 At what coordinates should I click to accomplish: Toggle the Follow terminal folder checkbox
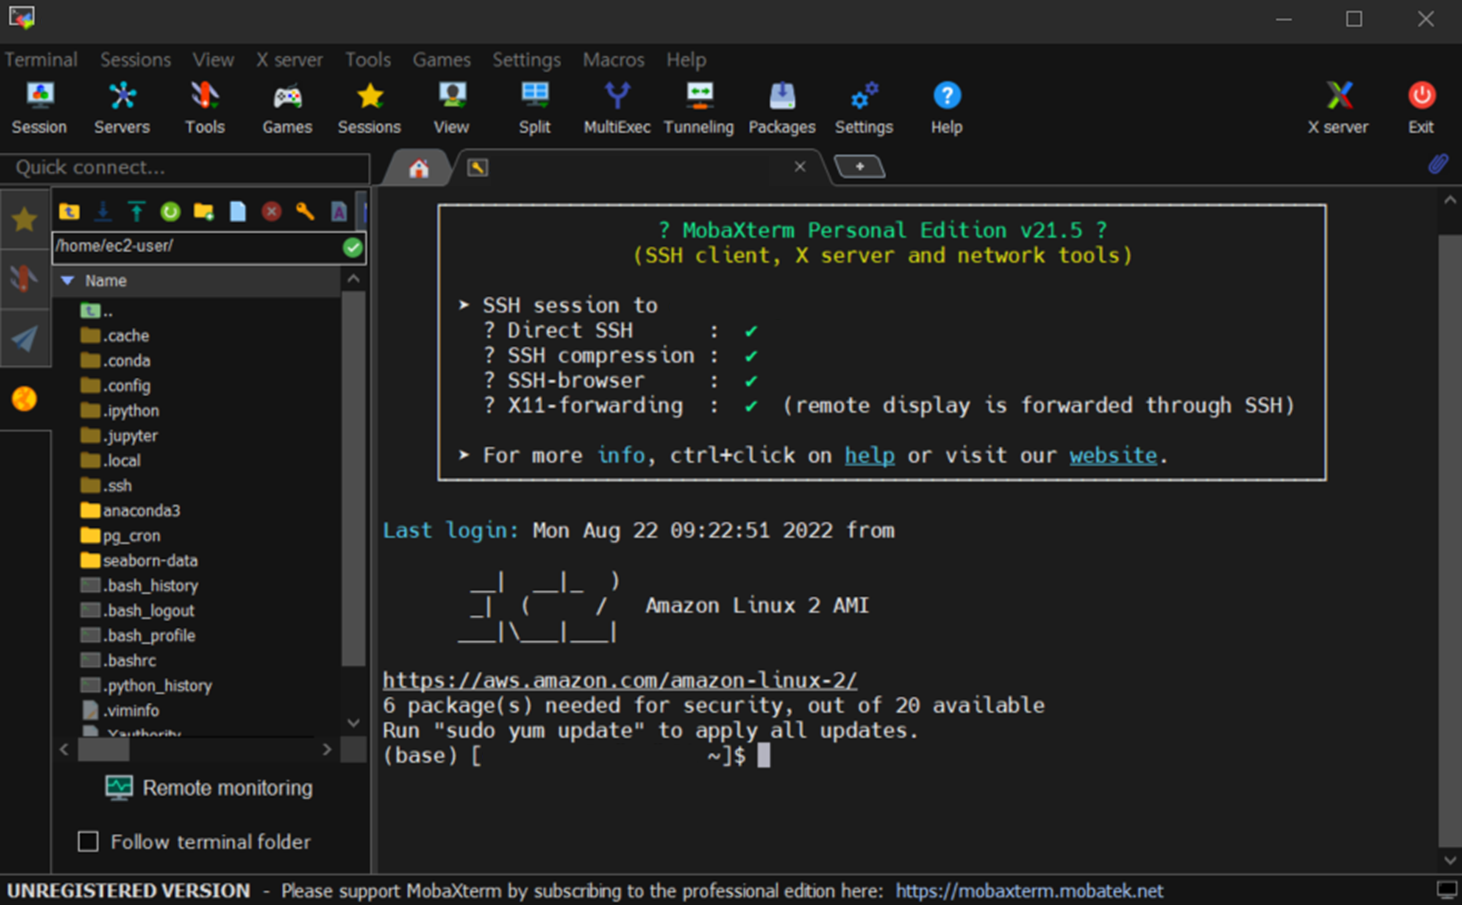[x=88, y=841]
